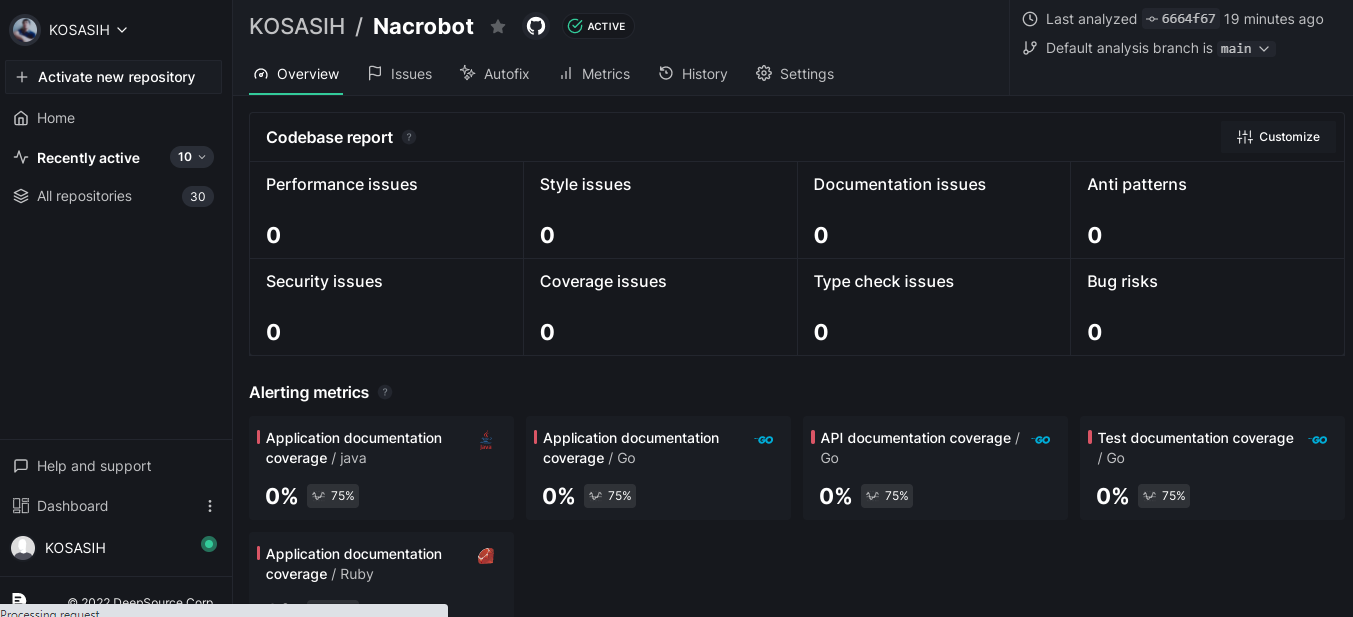This screenshot has height=617, width=1353.
Task: Click the Alerting metrics help icon
Action: (385, 392)
